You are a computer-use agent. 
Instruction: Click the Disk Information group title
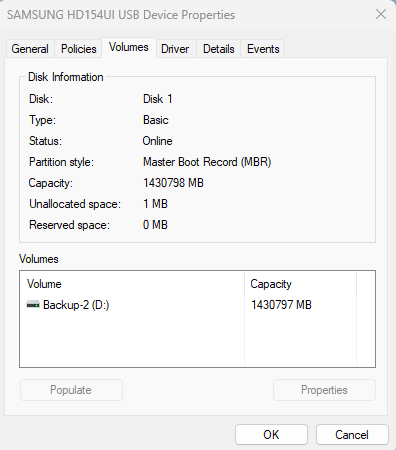click(x=66, y=77)
